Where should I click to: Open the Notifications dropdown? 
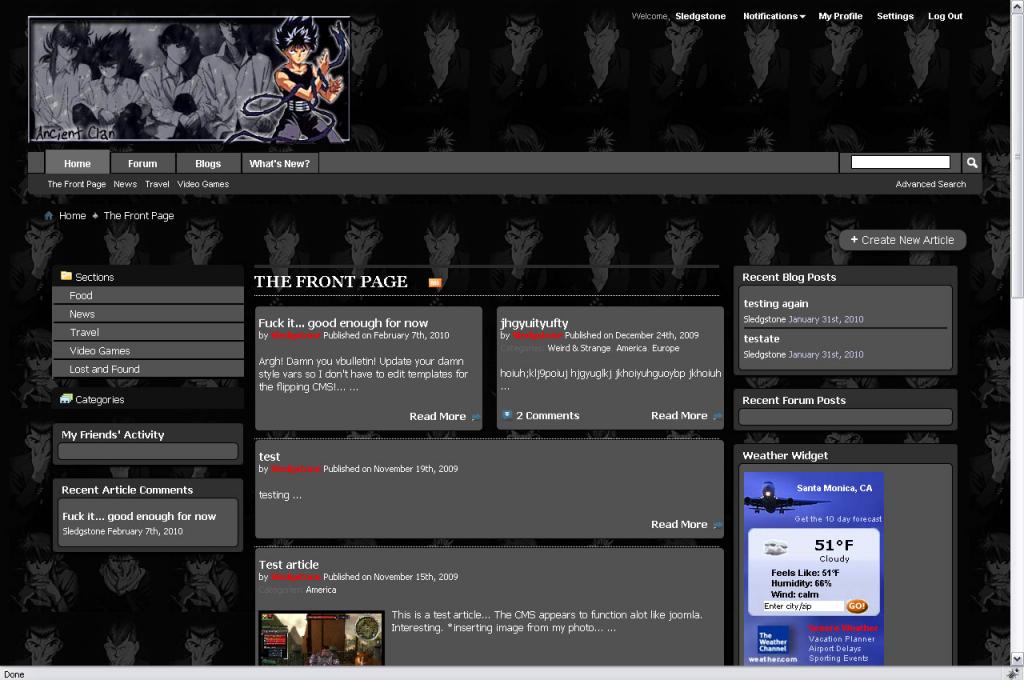[x=774, y=16]
